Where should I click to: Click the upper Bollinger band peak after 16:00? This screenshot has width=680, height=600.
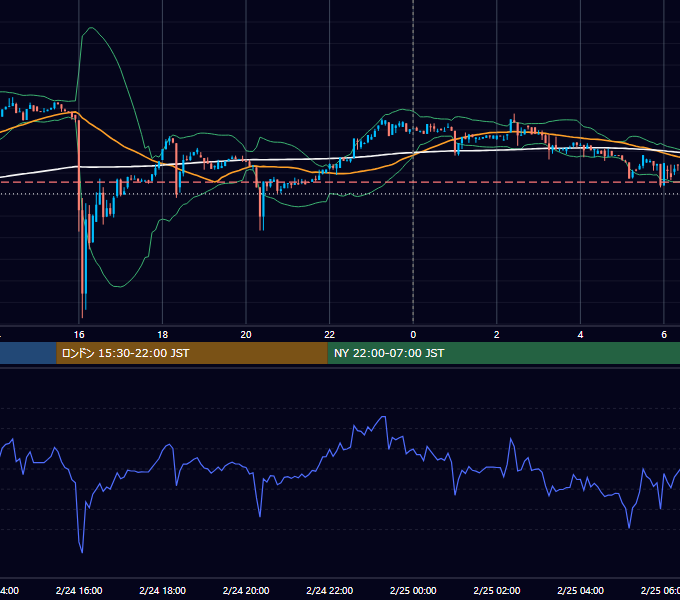[x=92, y=28]
